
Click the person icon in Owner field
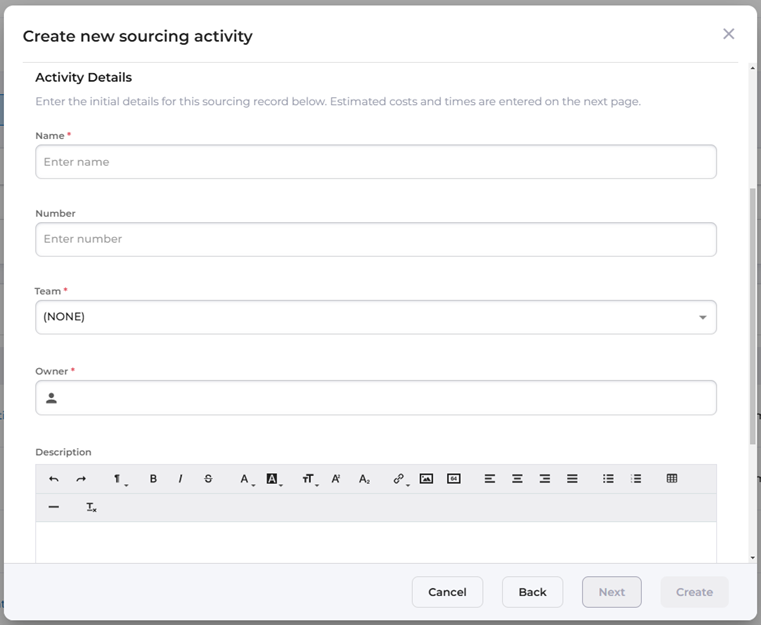coord(51,398)
